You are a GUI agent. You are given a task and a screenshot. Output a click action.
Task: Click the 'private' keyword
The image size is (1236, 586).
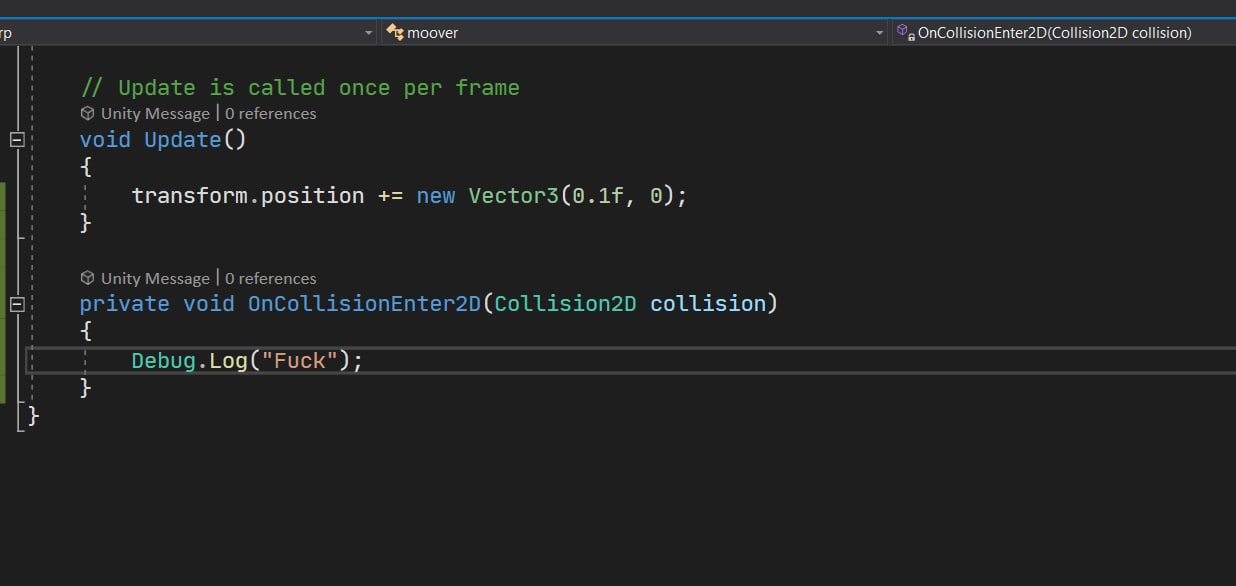coord(125,304)
